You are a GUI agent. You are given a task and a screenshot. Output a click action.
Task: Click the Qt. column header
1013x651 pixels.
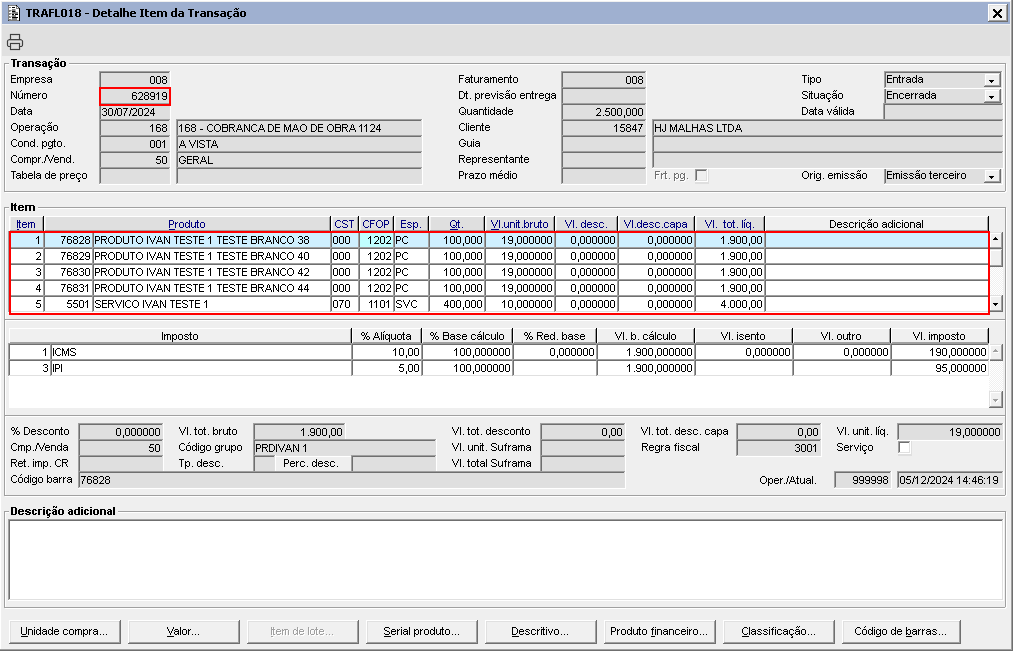456,224
